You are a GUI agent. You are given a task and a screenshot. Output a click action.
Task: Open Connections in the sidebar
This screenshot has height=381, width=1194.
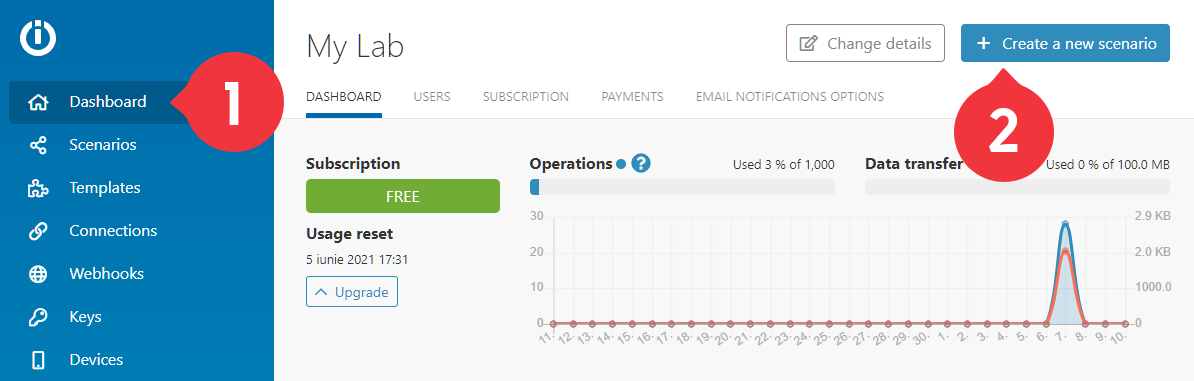(113, 231)
